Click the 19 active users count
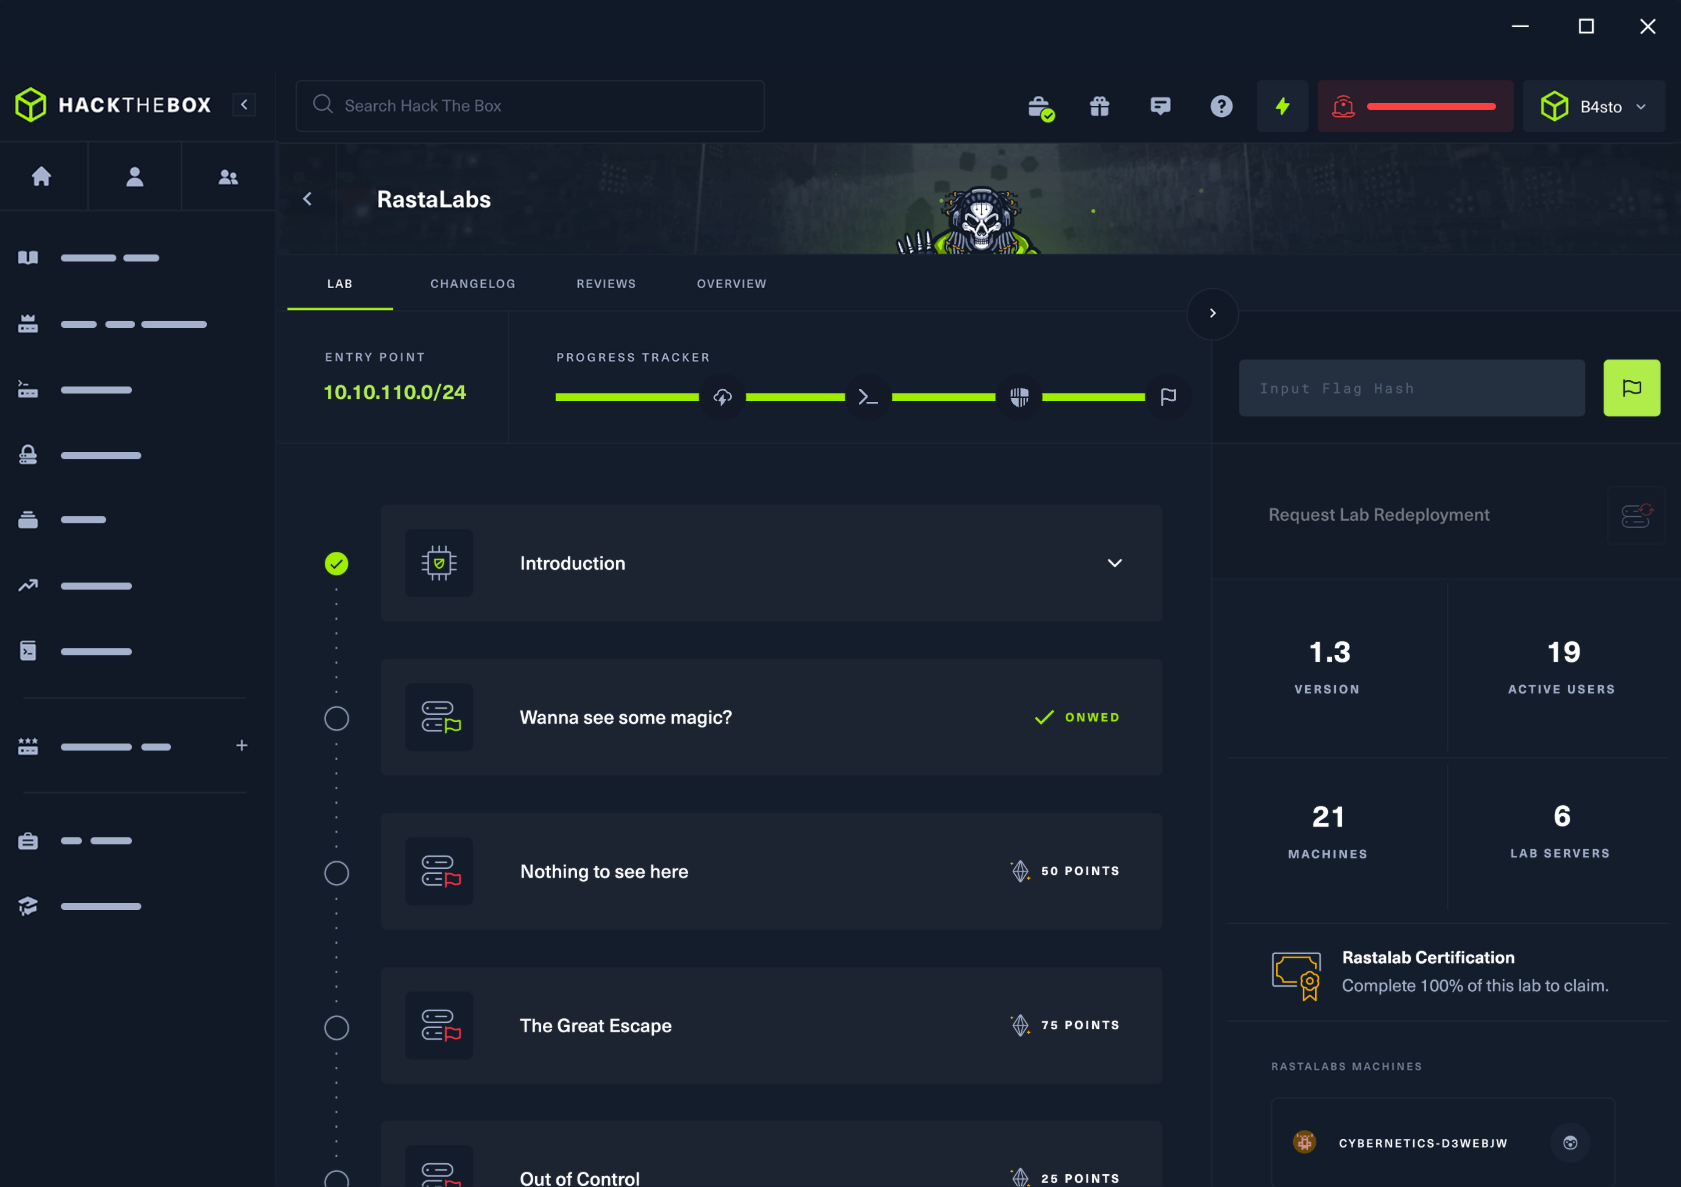The width and height of the screenshot is (1681, 1187). pyautogui.click(x=1563, y=652)
